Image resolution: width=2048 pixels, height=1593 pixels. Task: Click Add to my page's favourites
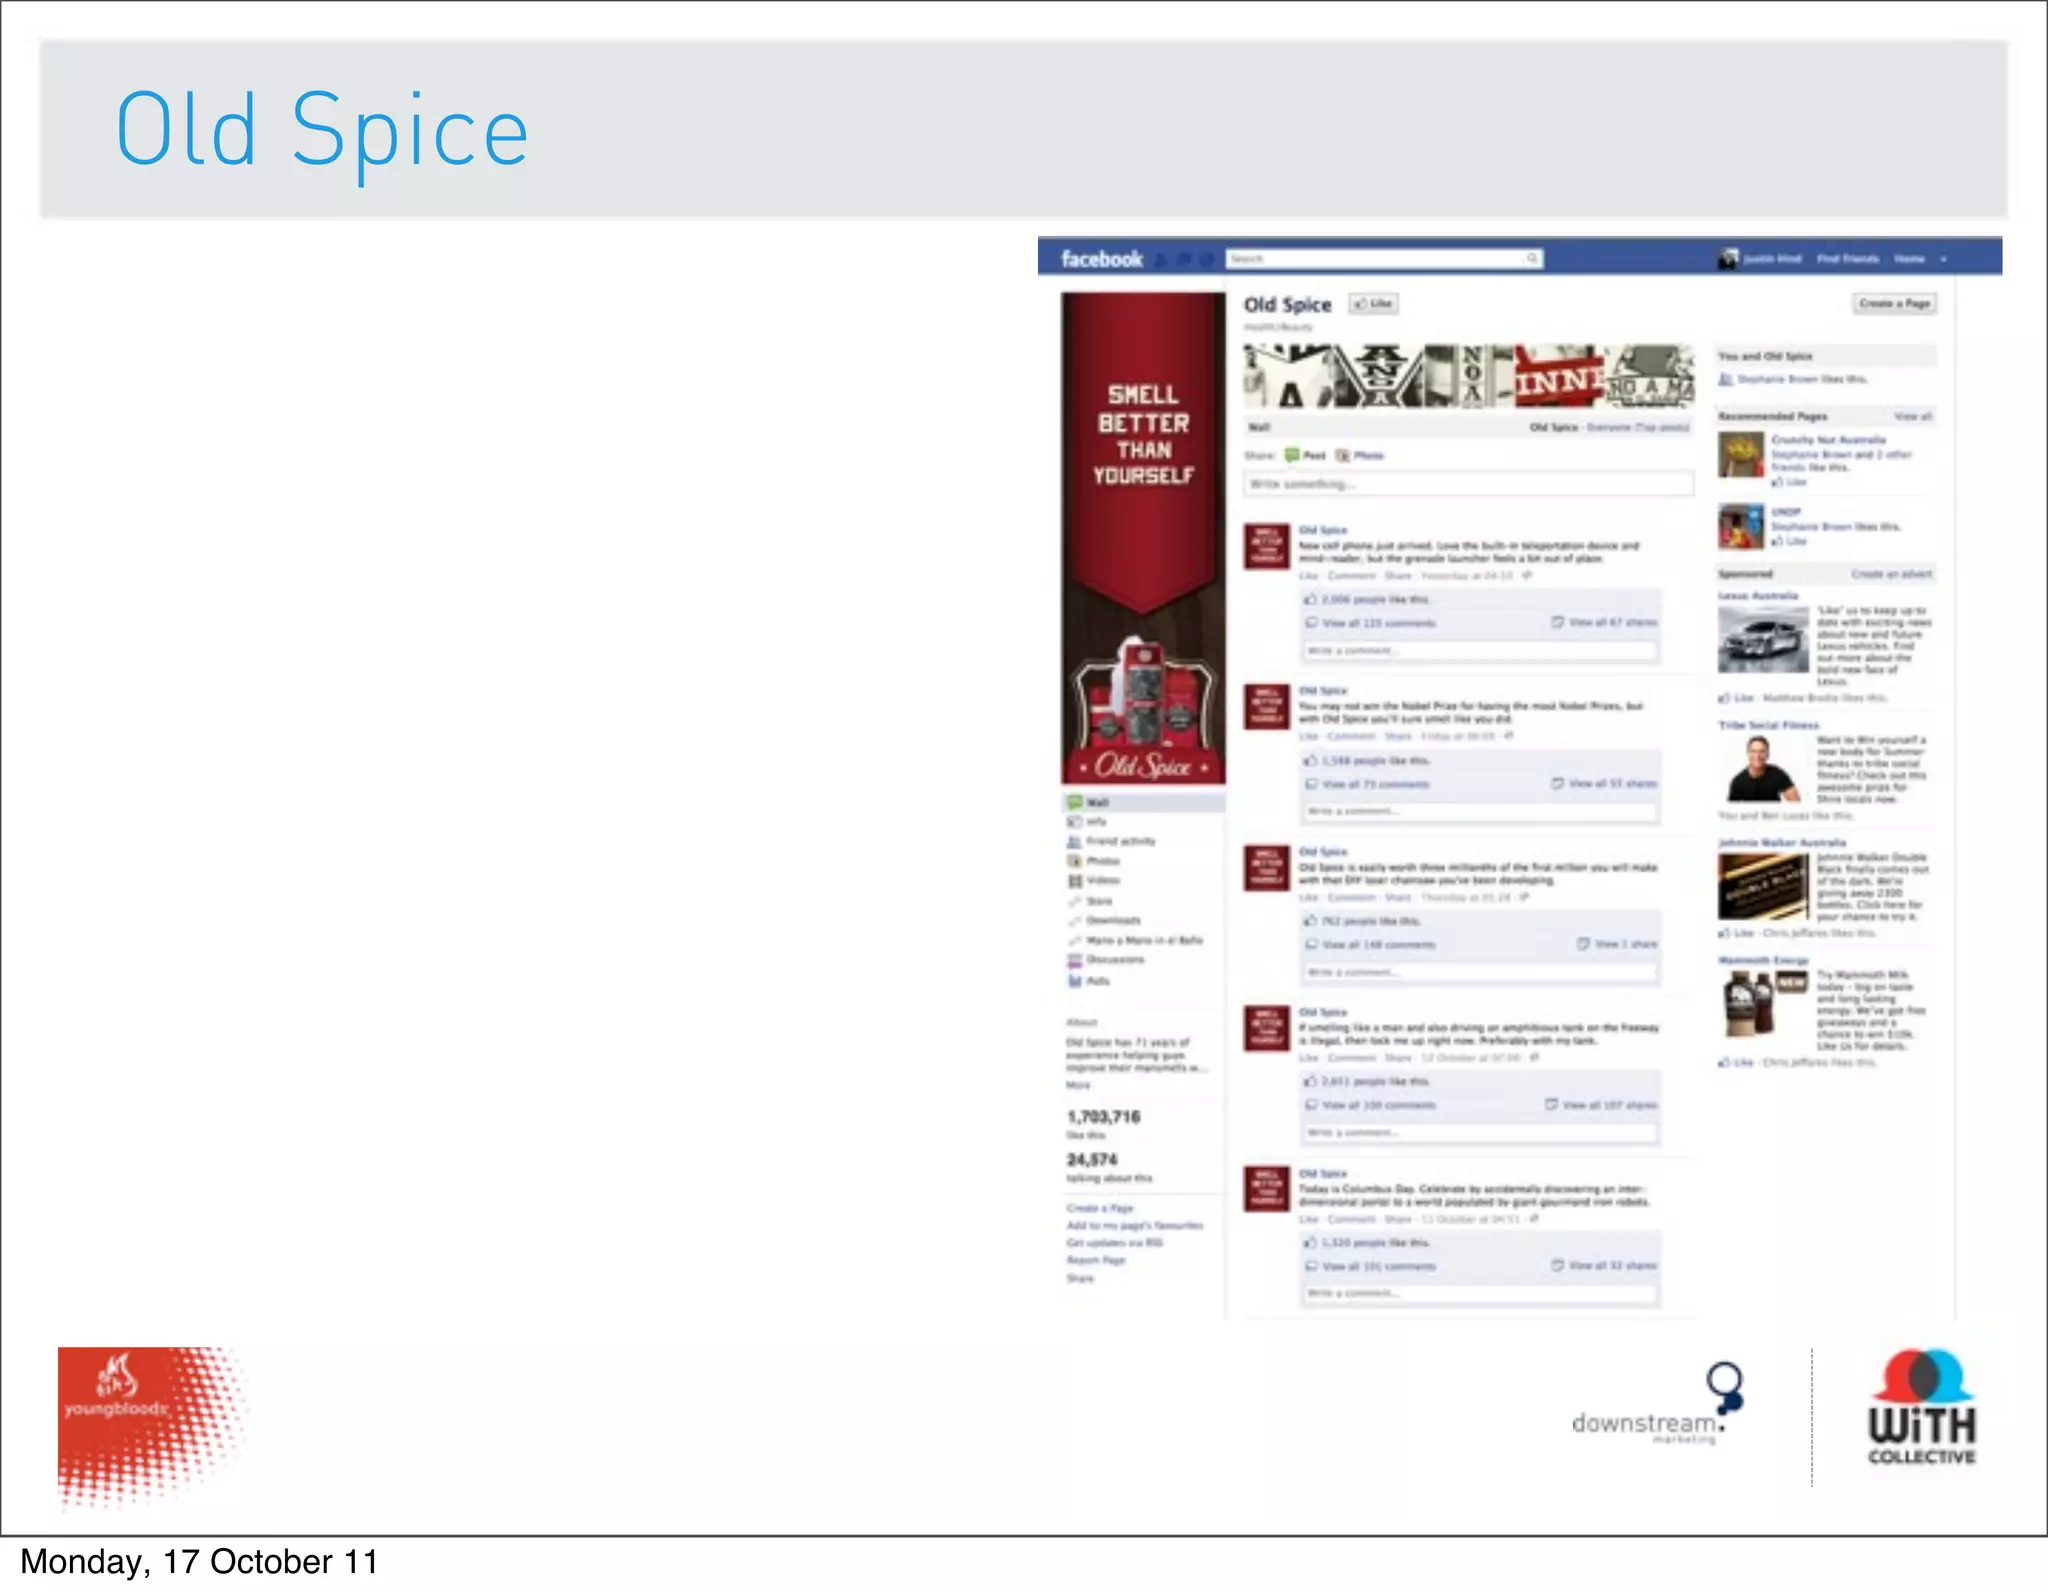pos(1135,1225)
